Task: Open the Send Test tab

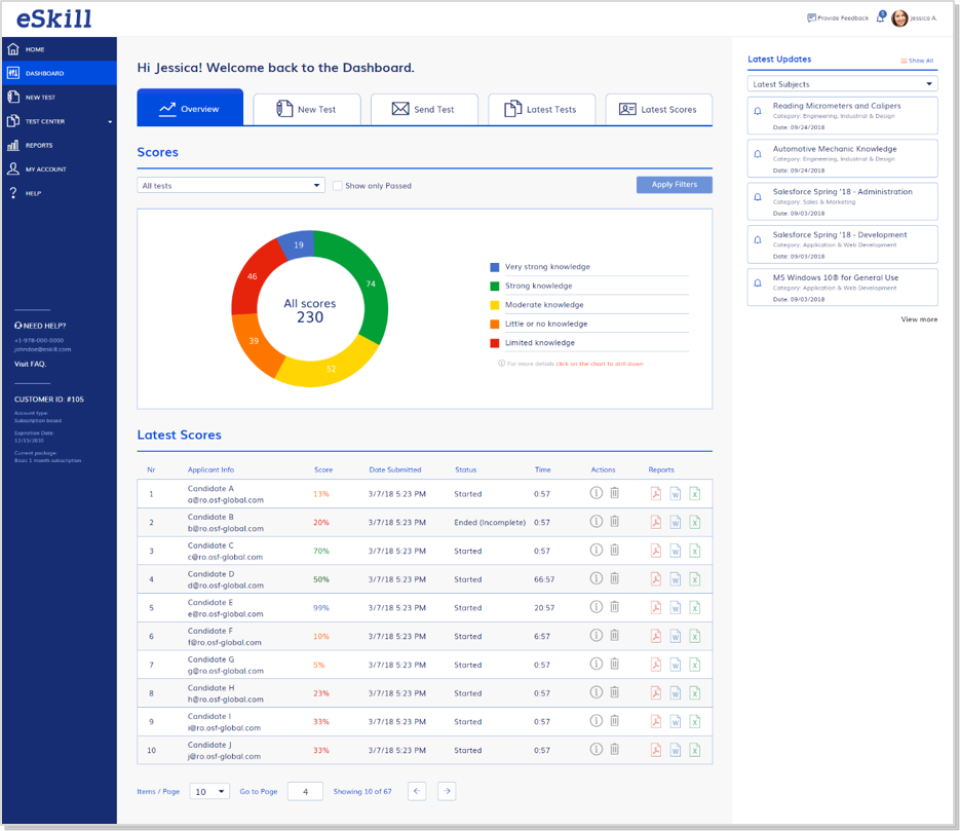Action: coord(424,109)
